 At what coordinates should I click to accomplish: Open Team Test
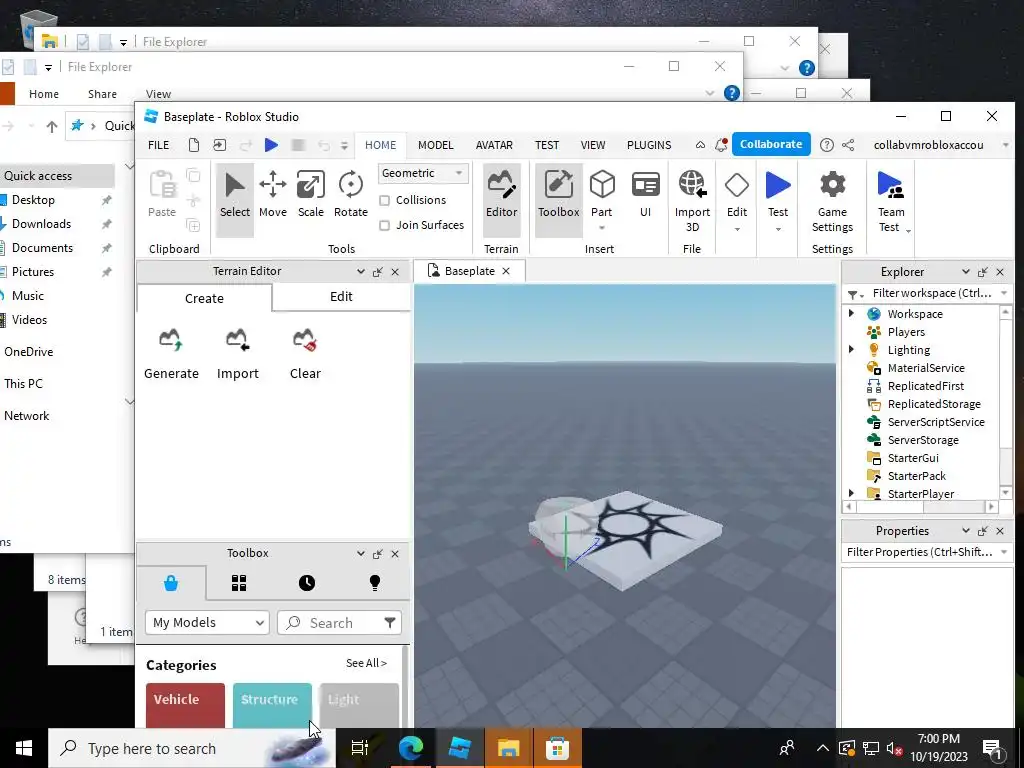(891, 199)
